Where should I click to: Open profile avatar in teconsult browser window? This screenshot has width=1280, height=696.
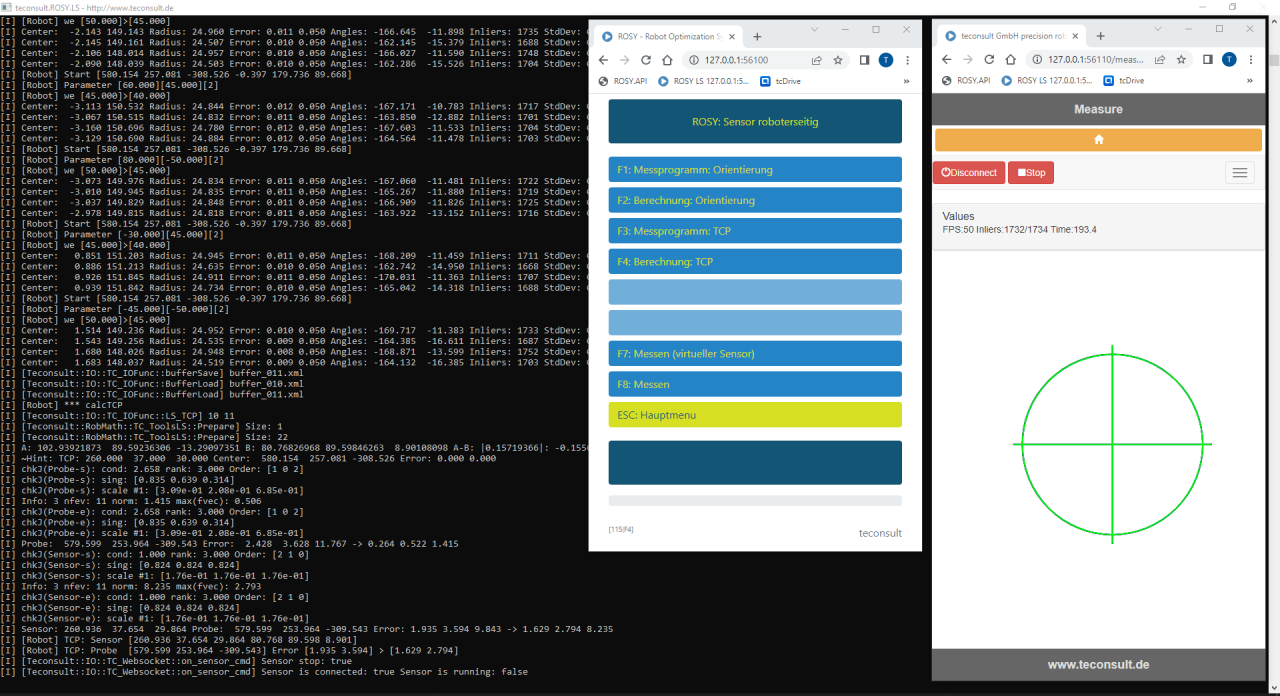pyautogui.click(x=1229, y=60)
